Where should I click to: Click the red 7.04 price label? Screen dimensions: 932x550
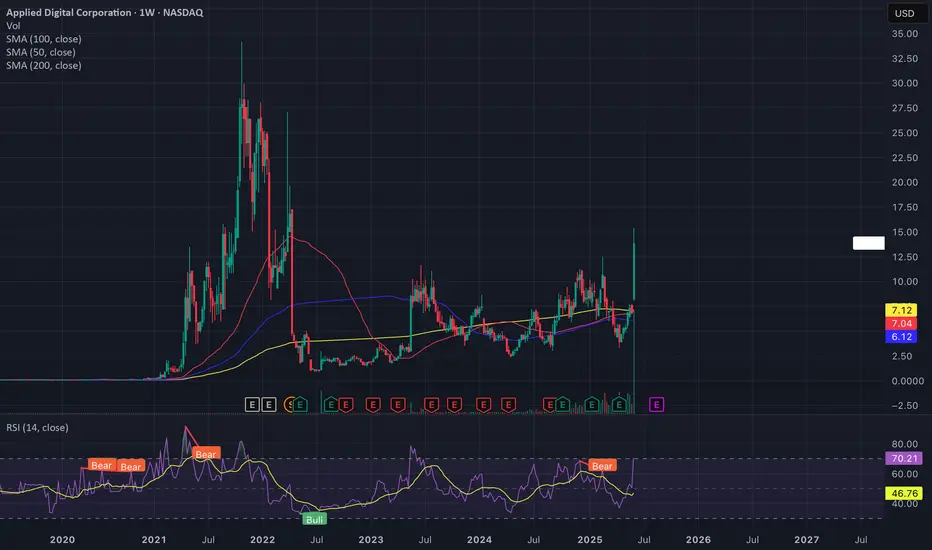(901, 323)
